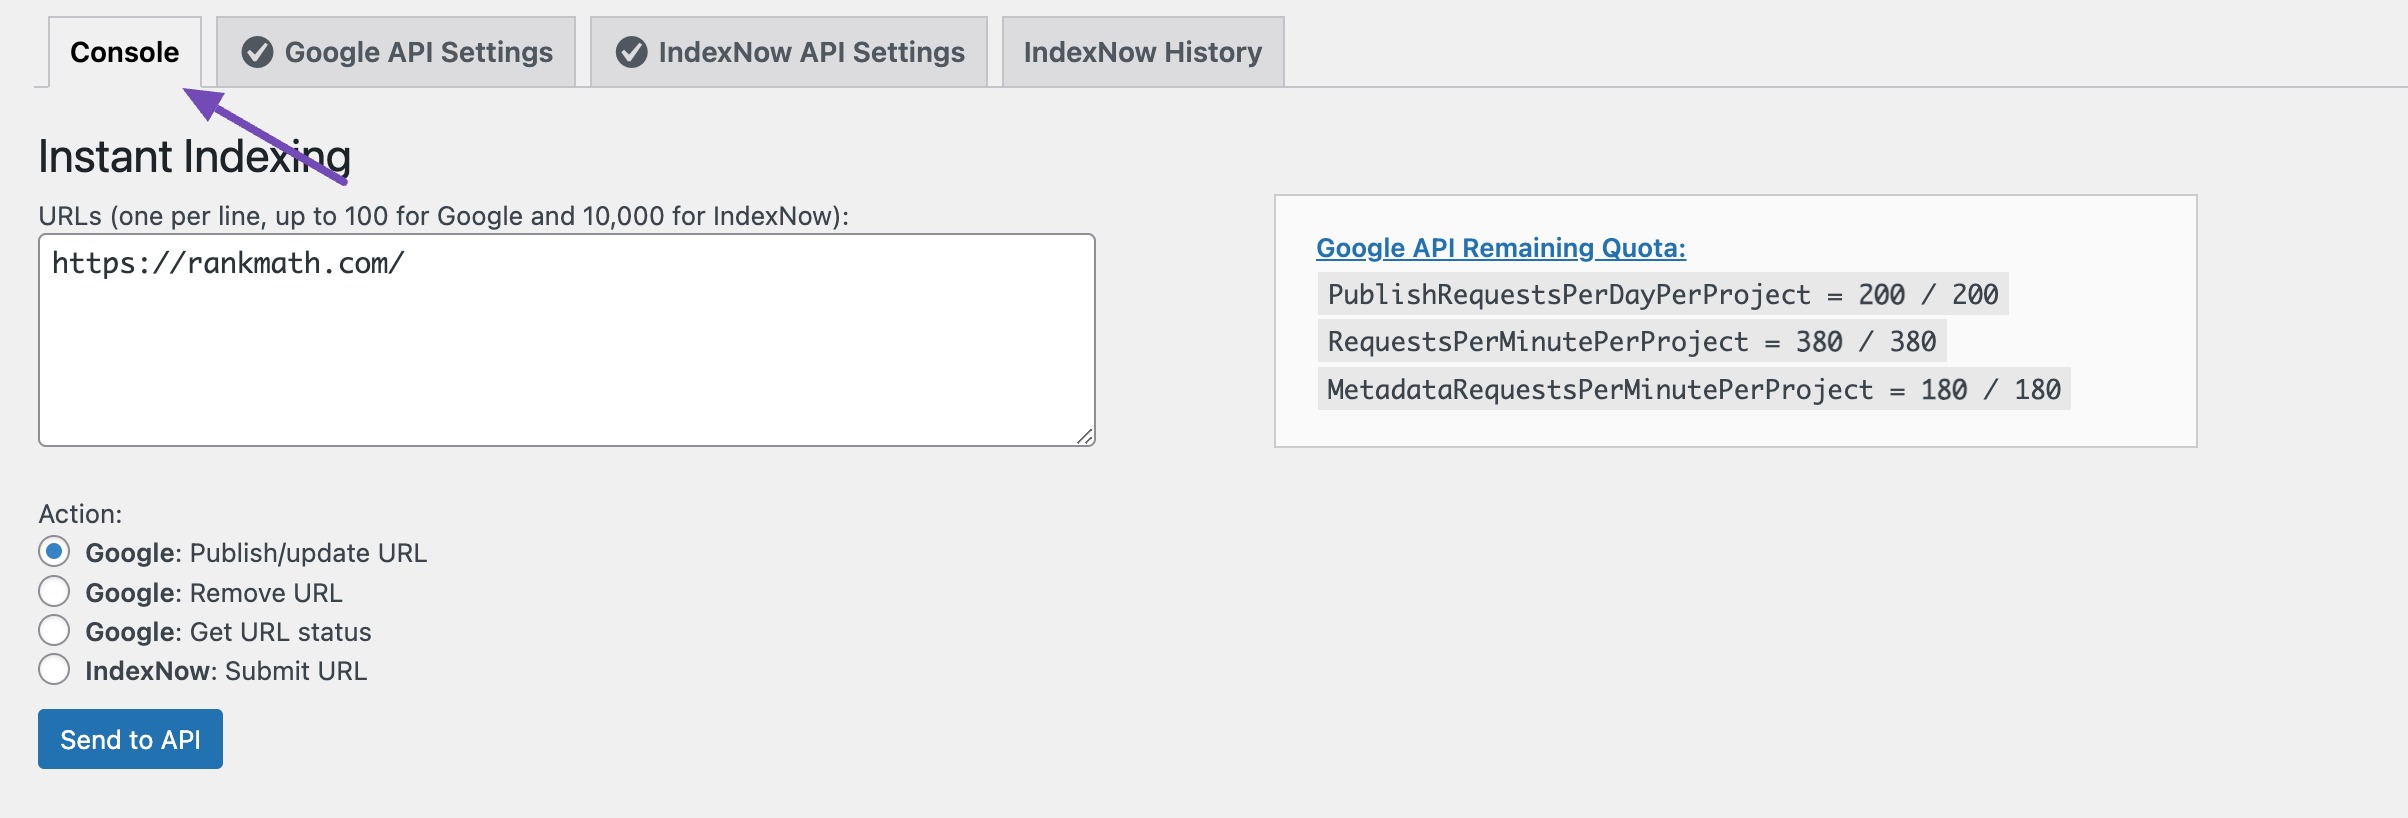Select Google: Remove URL radio
Screen dimensions: 2408x818
coord(54,592)
